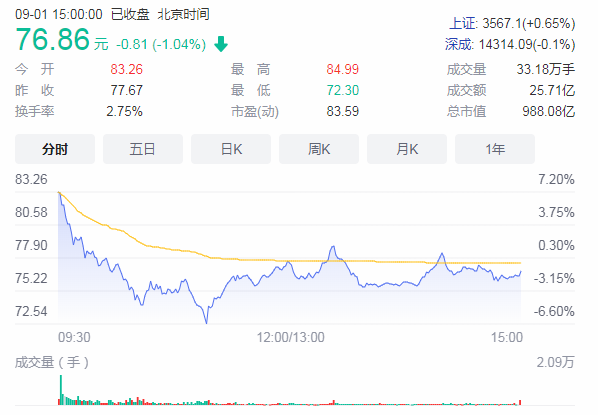Open the 月K monthly chart tab

coord(407,149)
